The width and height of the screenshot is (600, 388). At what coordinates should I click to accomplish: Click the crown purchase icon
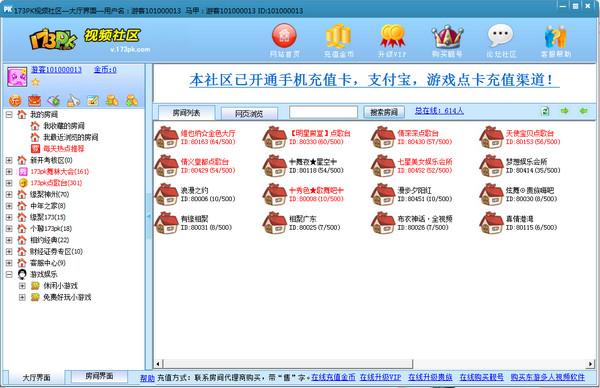[447, 37]
